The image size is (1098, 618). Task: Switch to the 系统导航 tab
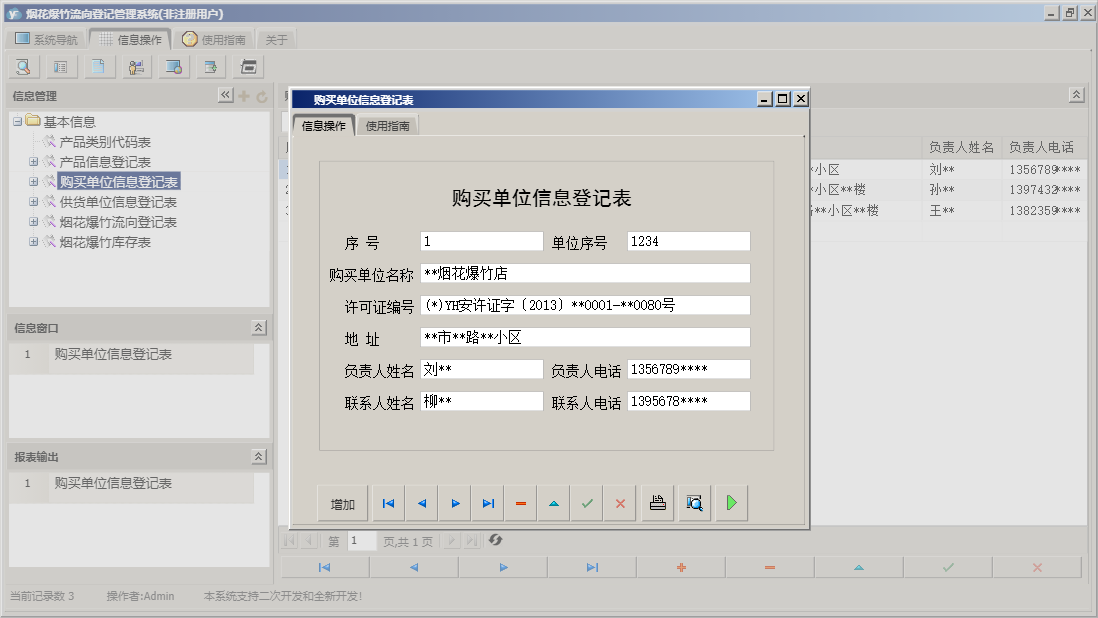tap(46, 40)
